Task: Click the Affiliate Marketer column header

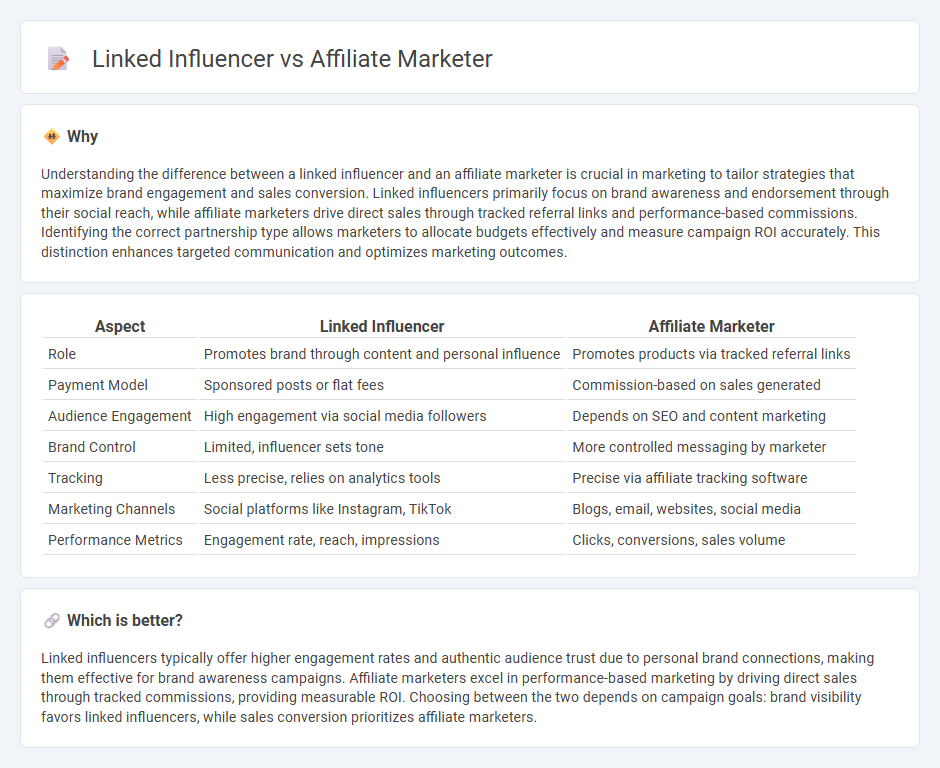Action: [x=711, y=326]
